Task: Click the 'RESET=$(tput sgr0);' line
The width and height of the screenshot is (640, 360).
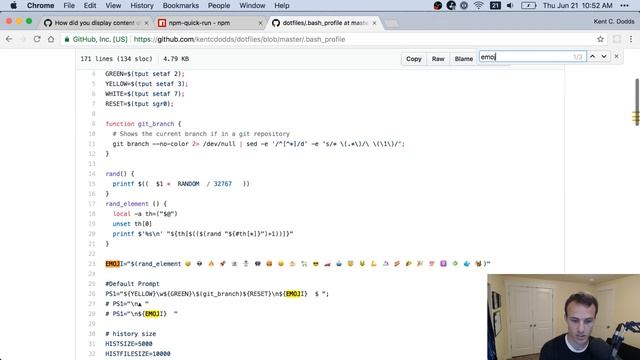Action: pyautogui.click(x=140, y=104)
